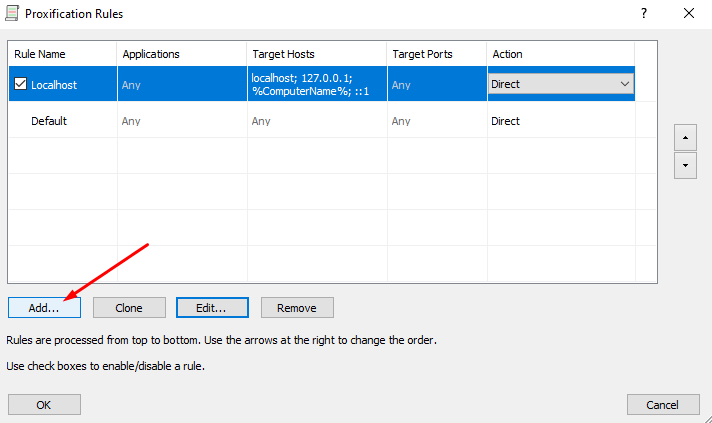Confirm with the OK button
The width and height of the screenshot is (712, 423).
click(x=44, y=404)
